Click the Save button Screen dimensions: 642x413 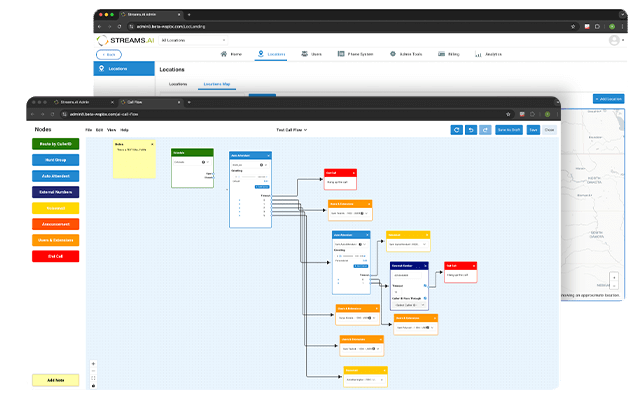click(533, 129)
